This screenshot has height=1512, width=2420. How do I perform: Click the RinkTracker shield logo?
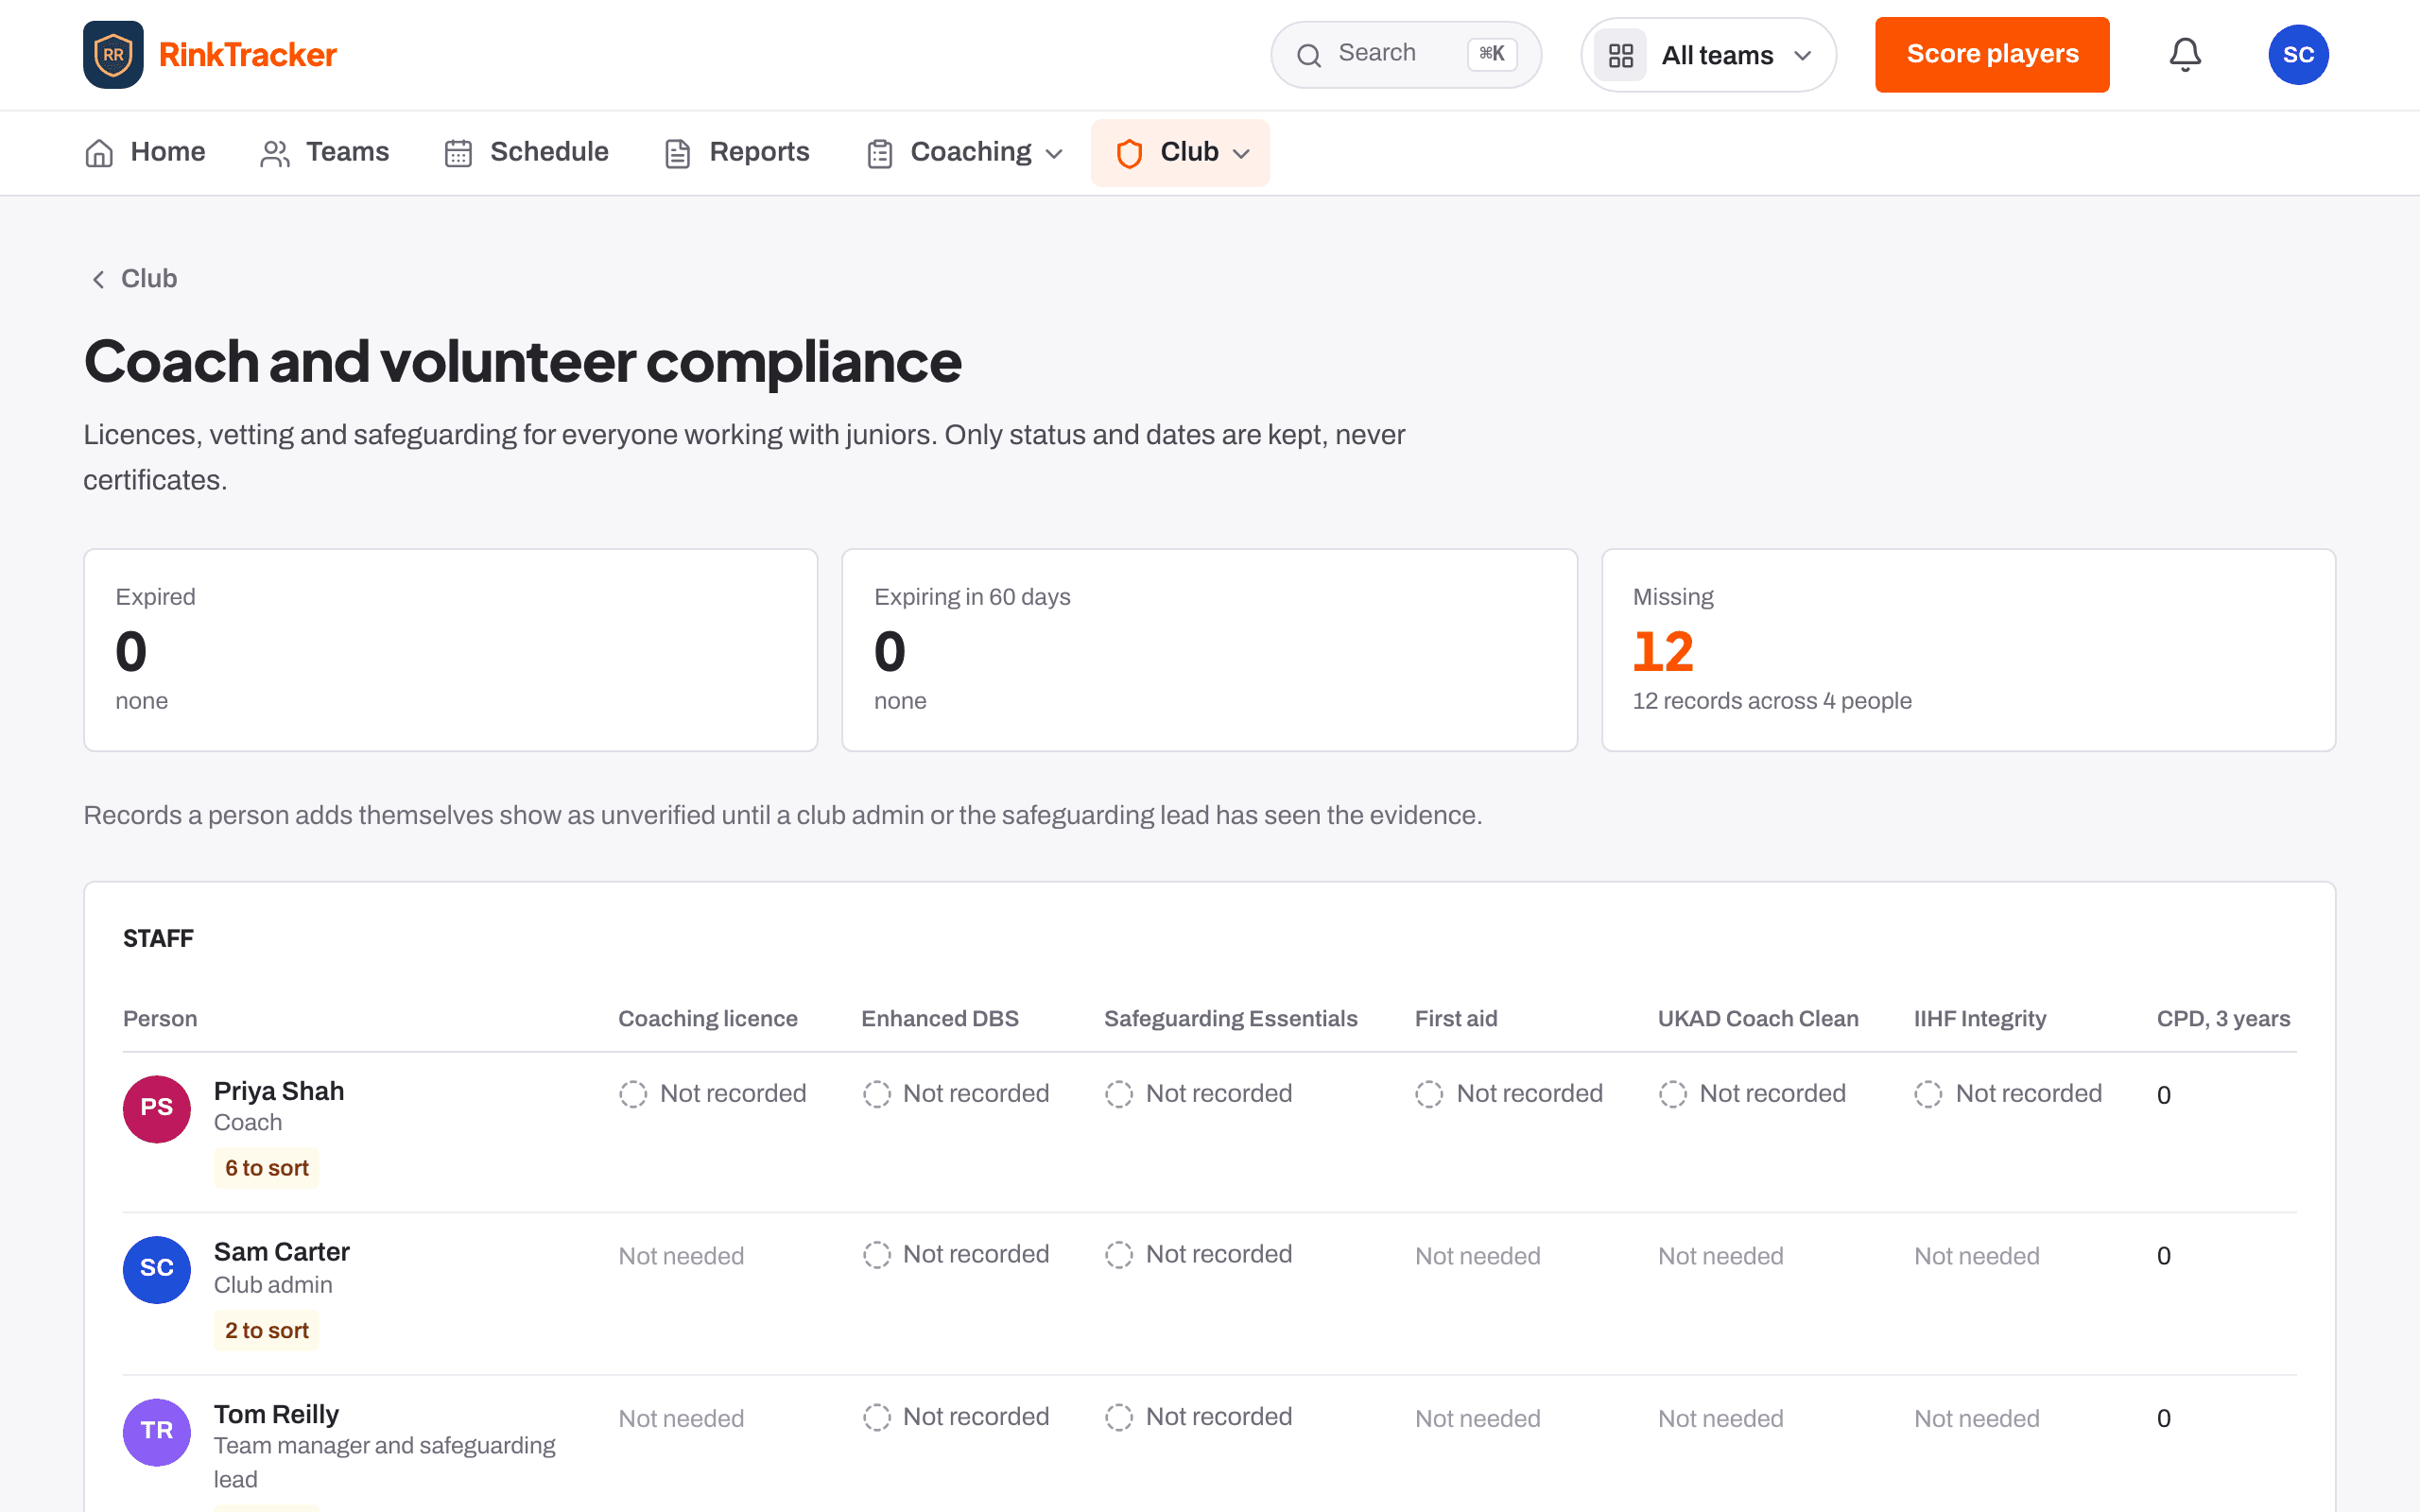tap(113, 54)
